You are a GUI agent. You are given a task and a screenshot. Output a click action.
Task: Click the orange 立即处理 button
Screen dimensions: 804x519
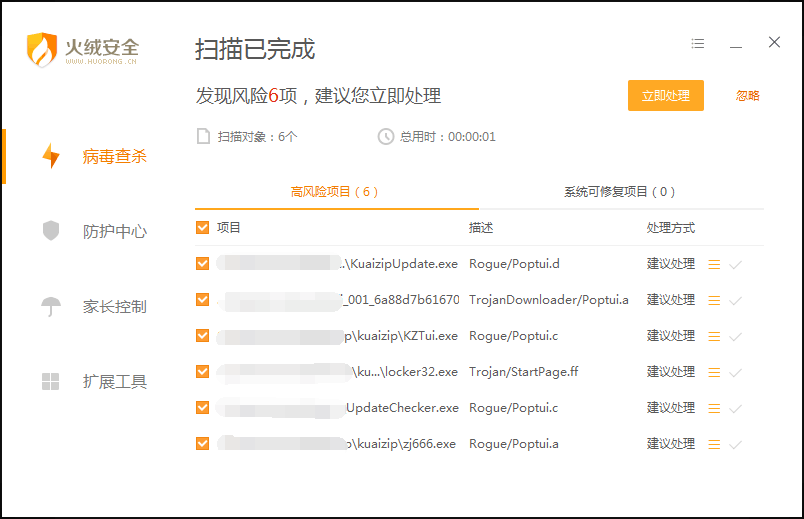click(665, 96)
